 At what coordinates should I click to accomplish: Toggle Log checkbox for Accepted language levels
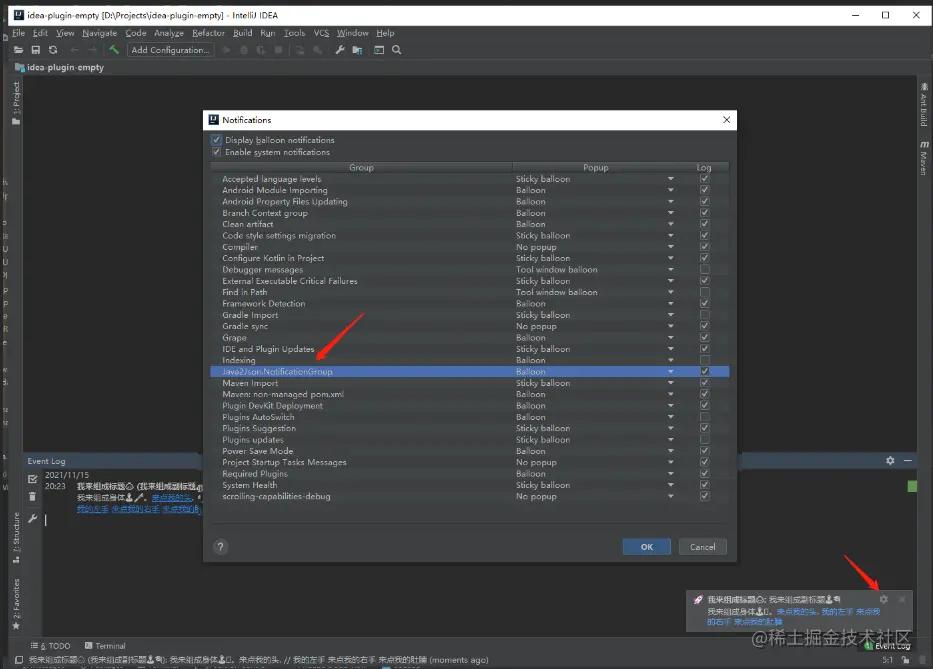tap(705, 179)
